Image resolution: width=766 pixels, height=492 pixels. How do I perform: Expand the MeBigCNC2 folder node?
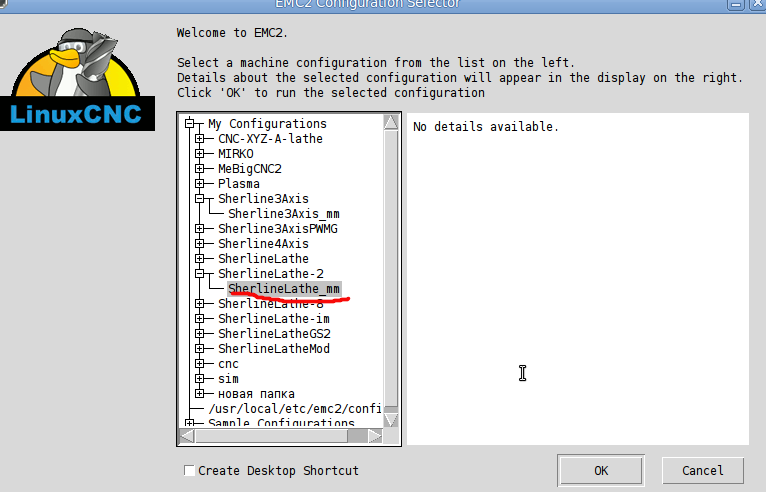(x=199, y=169)
